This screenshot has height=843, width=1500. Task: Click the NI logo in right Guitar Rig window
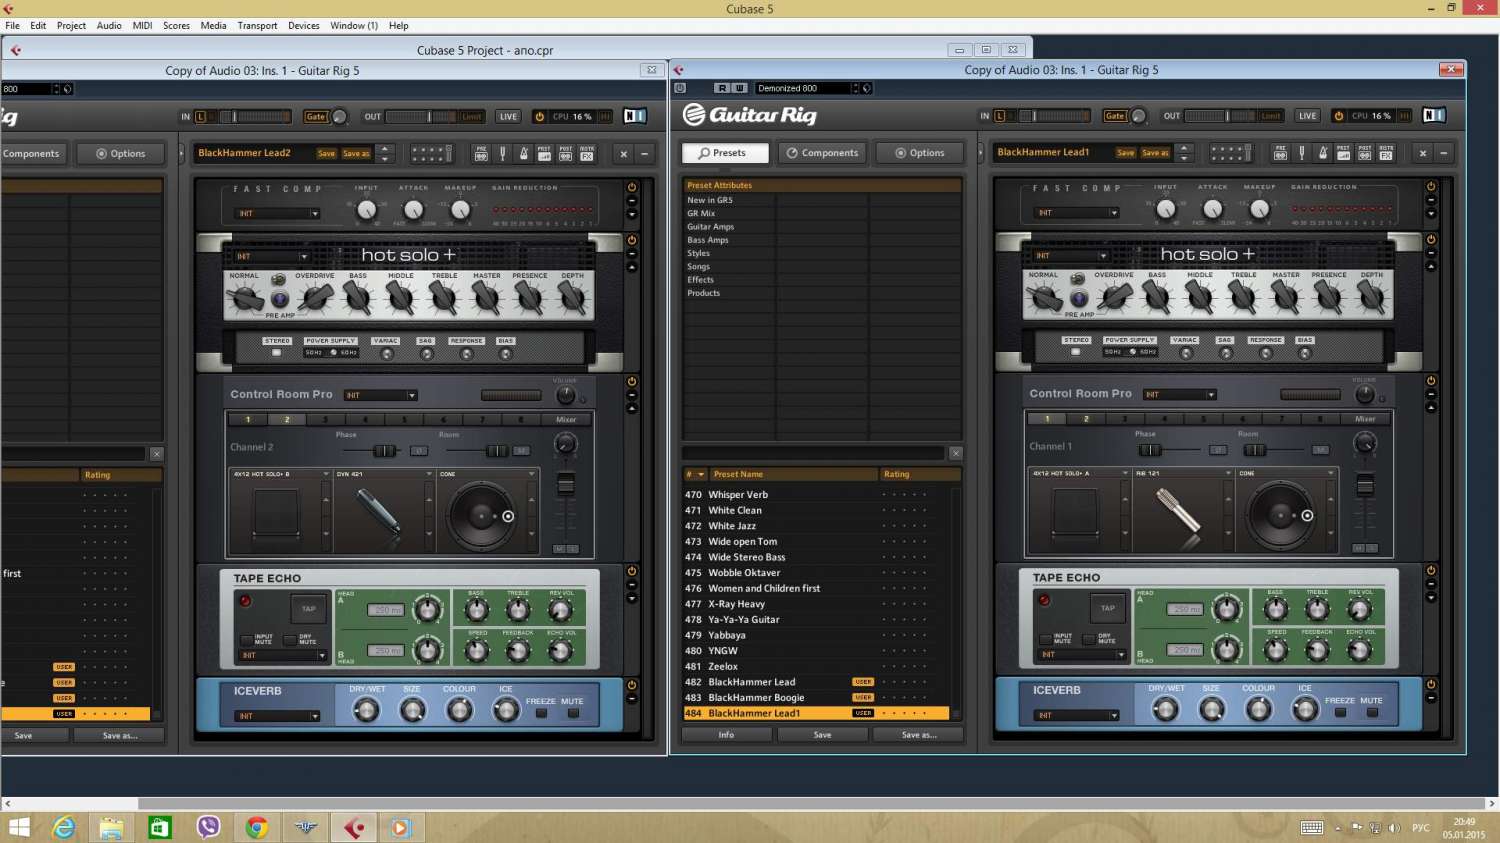pos(1433,116)
